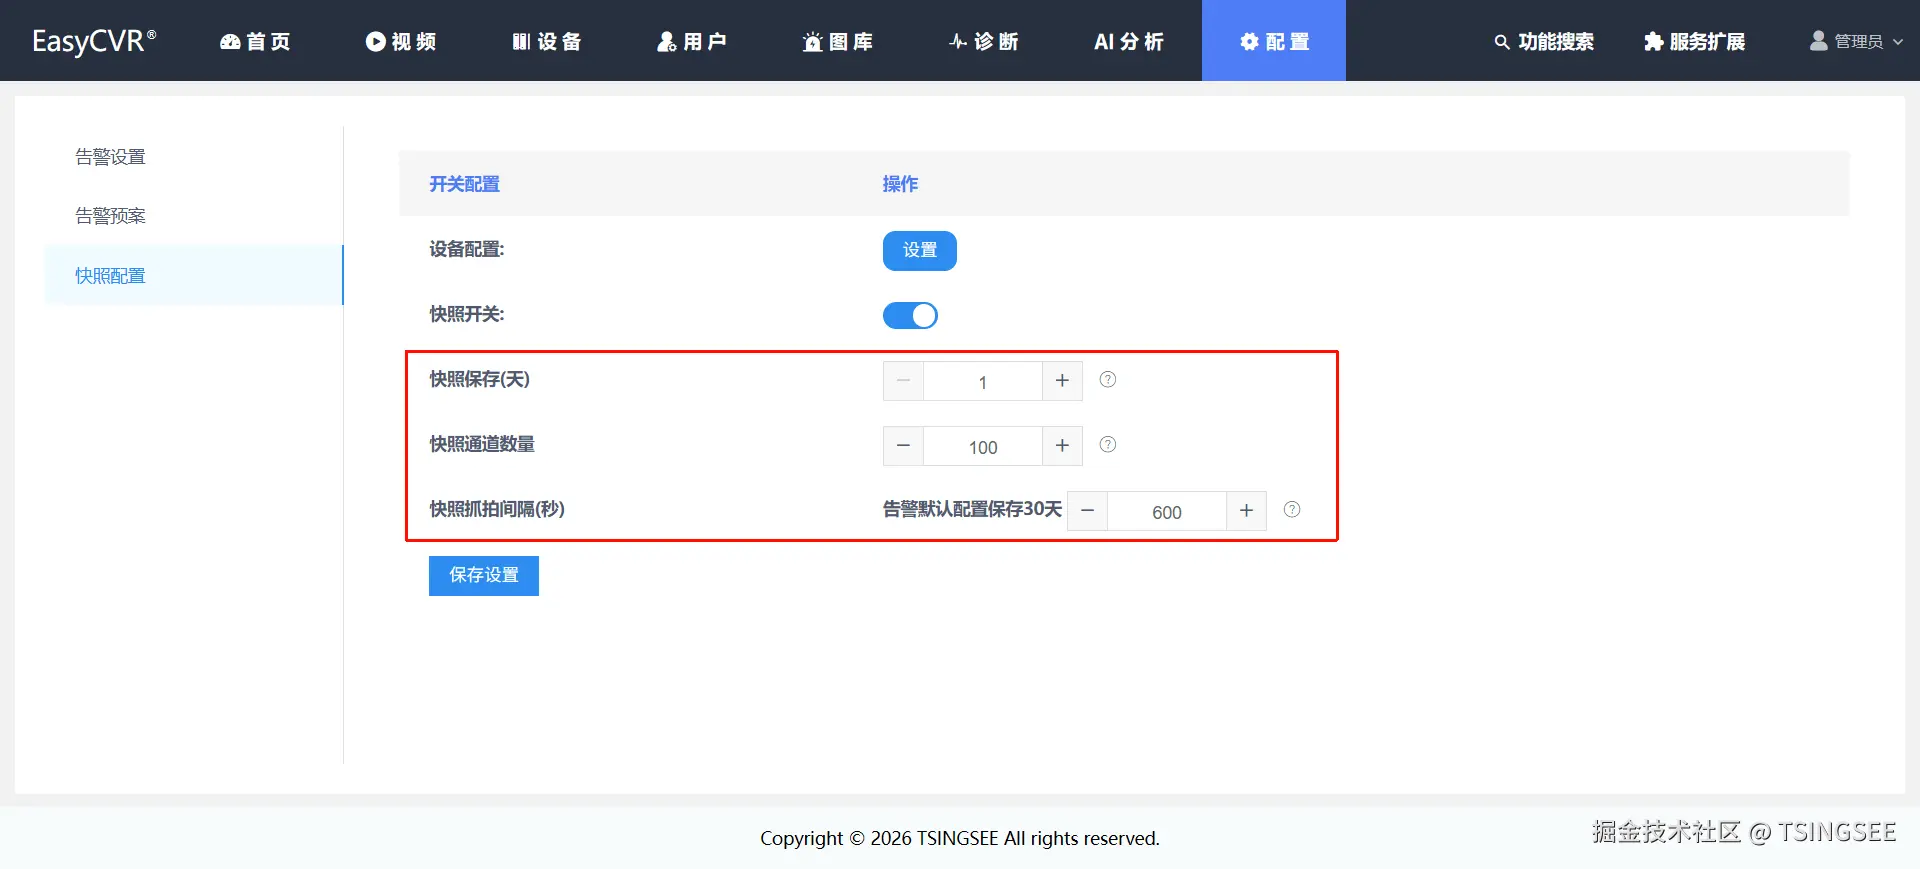
Task: Decrease 快照抓拍间隔(秒) with minus button
Action: pos(1087,511)
